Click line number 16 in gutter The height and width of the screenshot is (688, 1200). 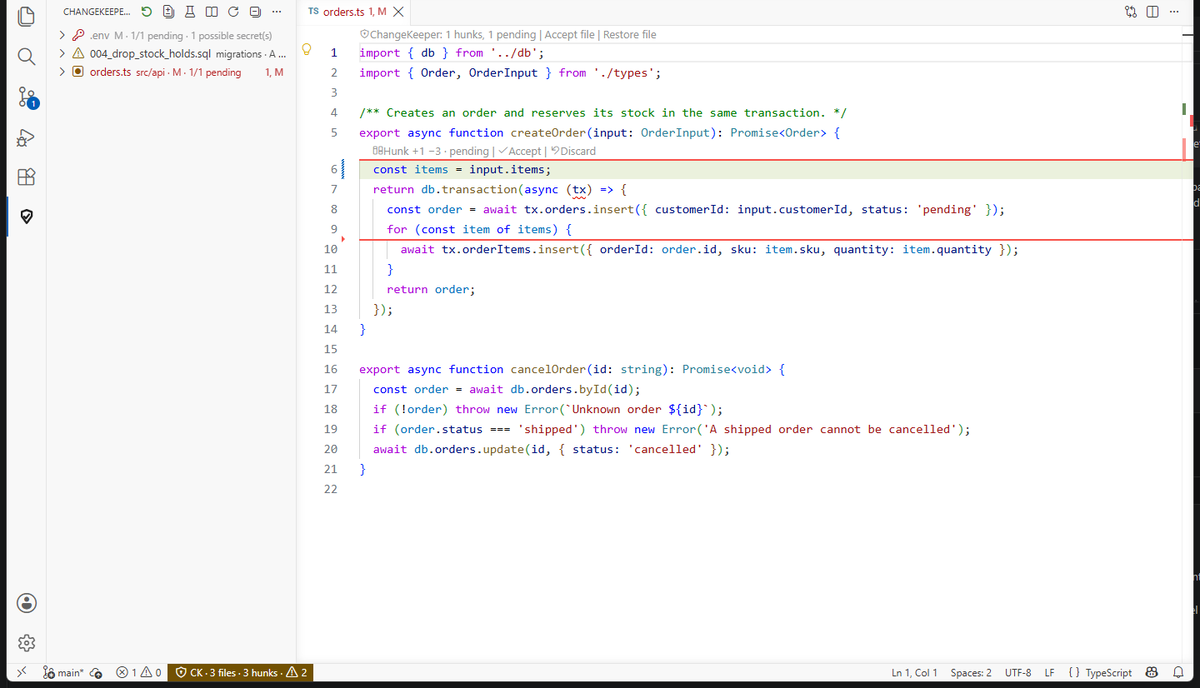(330, 369)
